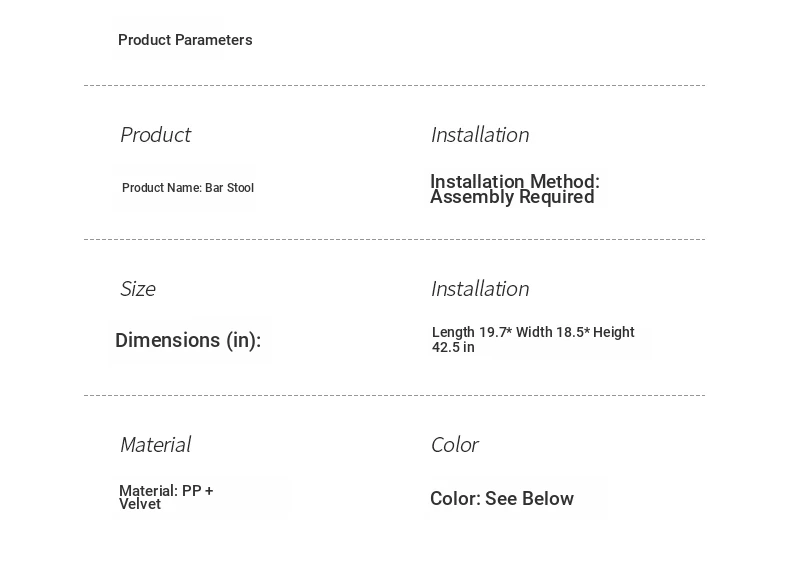790x576 pixels.
Task: Click the words Bar Stool
Action: click(229, 188)
